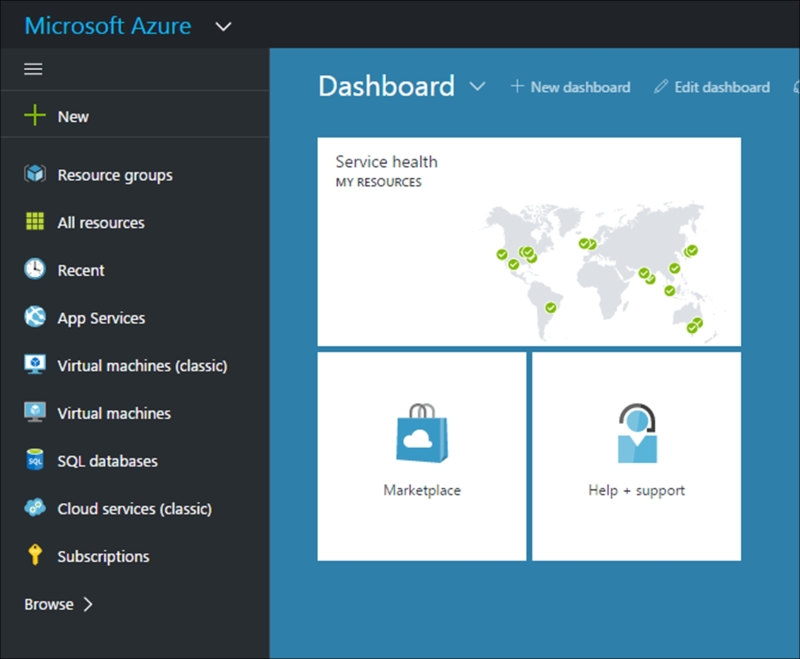
Task: Click the green plus New icon
Action: tap(35, 115)
